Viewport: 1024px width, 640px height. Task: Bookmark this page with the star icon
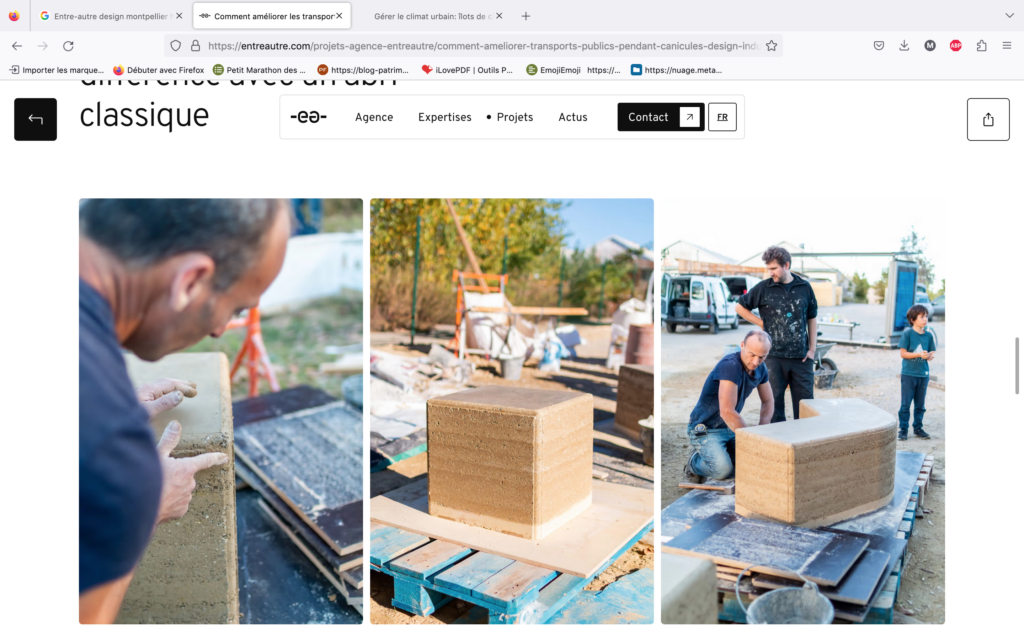(x=772, y=46)
